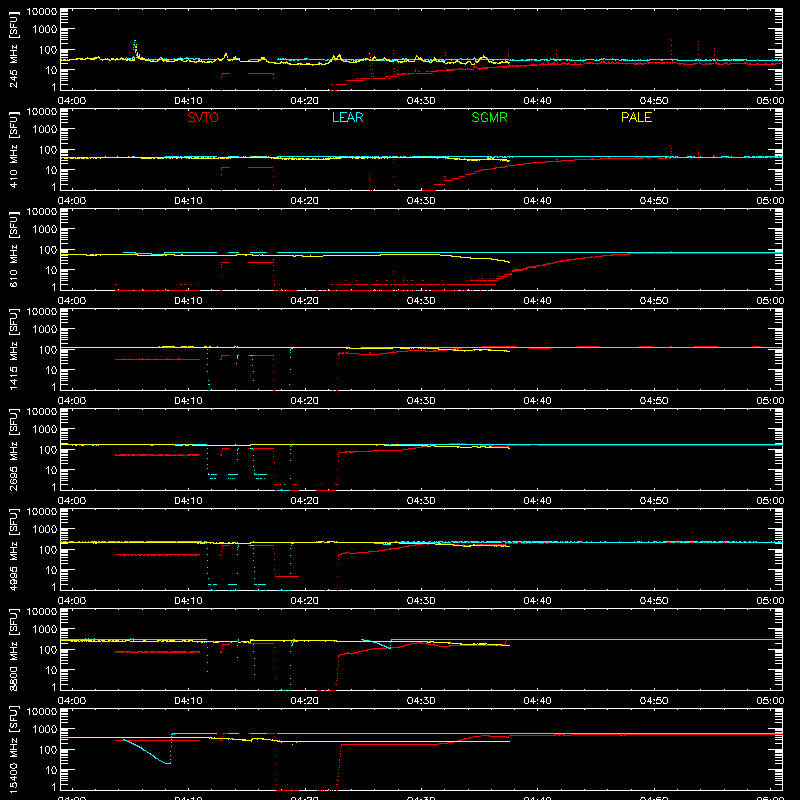Viewport: 800px width, 800px height.
Task: Click the 04:10 tick under the 2695 MHz panel
Action: pyautogui.click(x=188, y=501)
